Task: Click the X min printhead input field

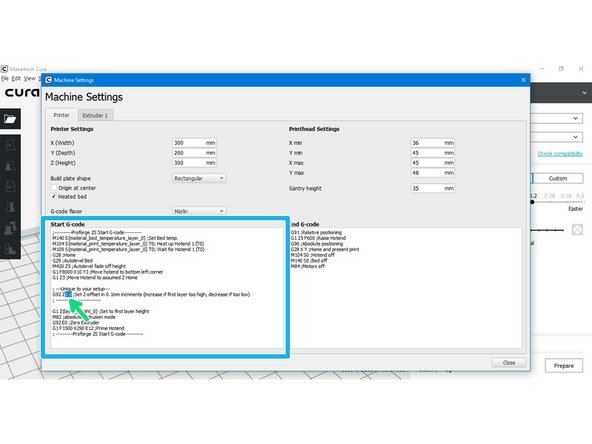Action: pos(433,143)
